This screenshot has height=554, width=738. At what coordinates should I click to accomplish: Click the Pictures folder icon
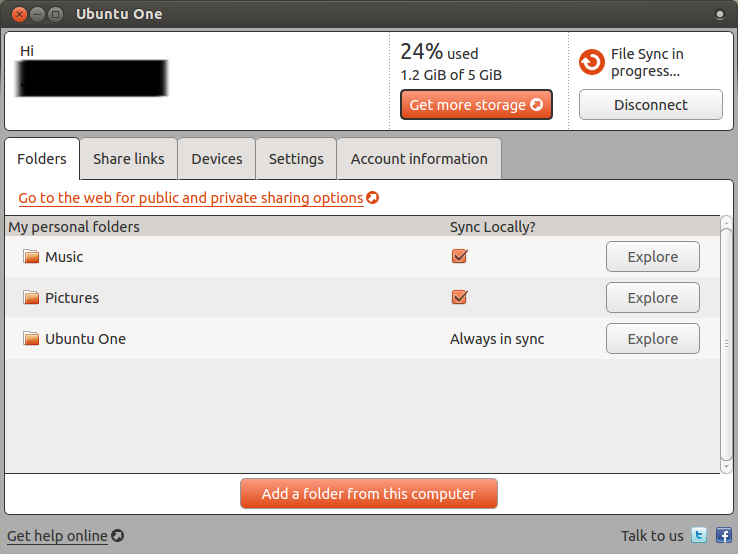click(31, 298)
